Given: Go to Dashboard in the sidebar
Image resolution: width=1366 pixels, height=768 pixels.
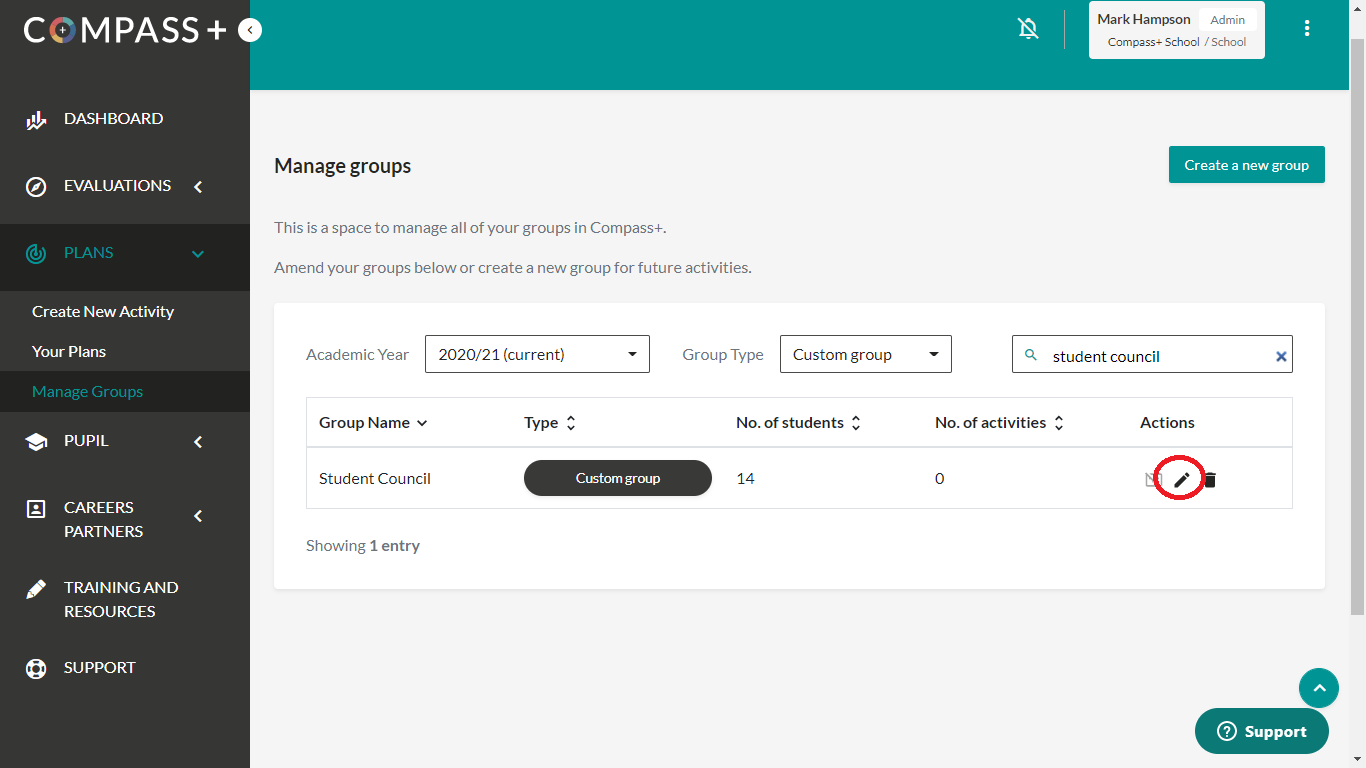Looking at the screenshot, I should (x=113, y=119).
